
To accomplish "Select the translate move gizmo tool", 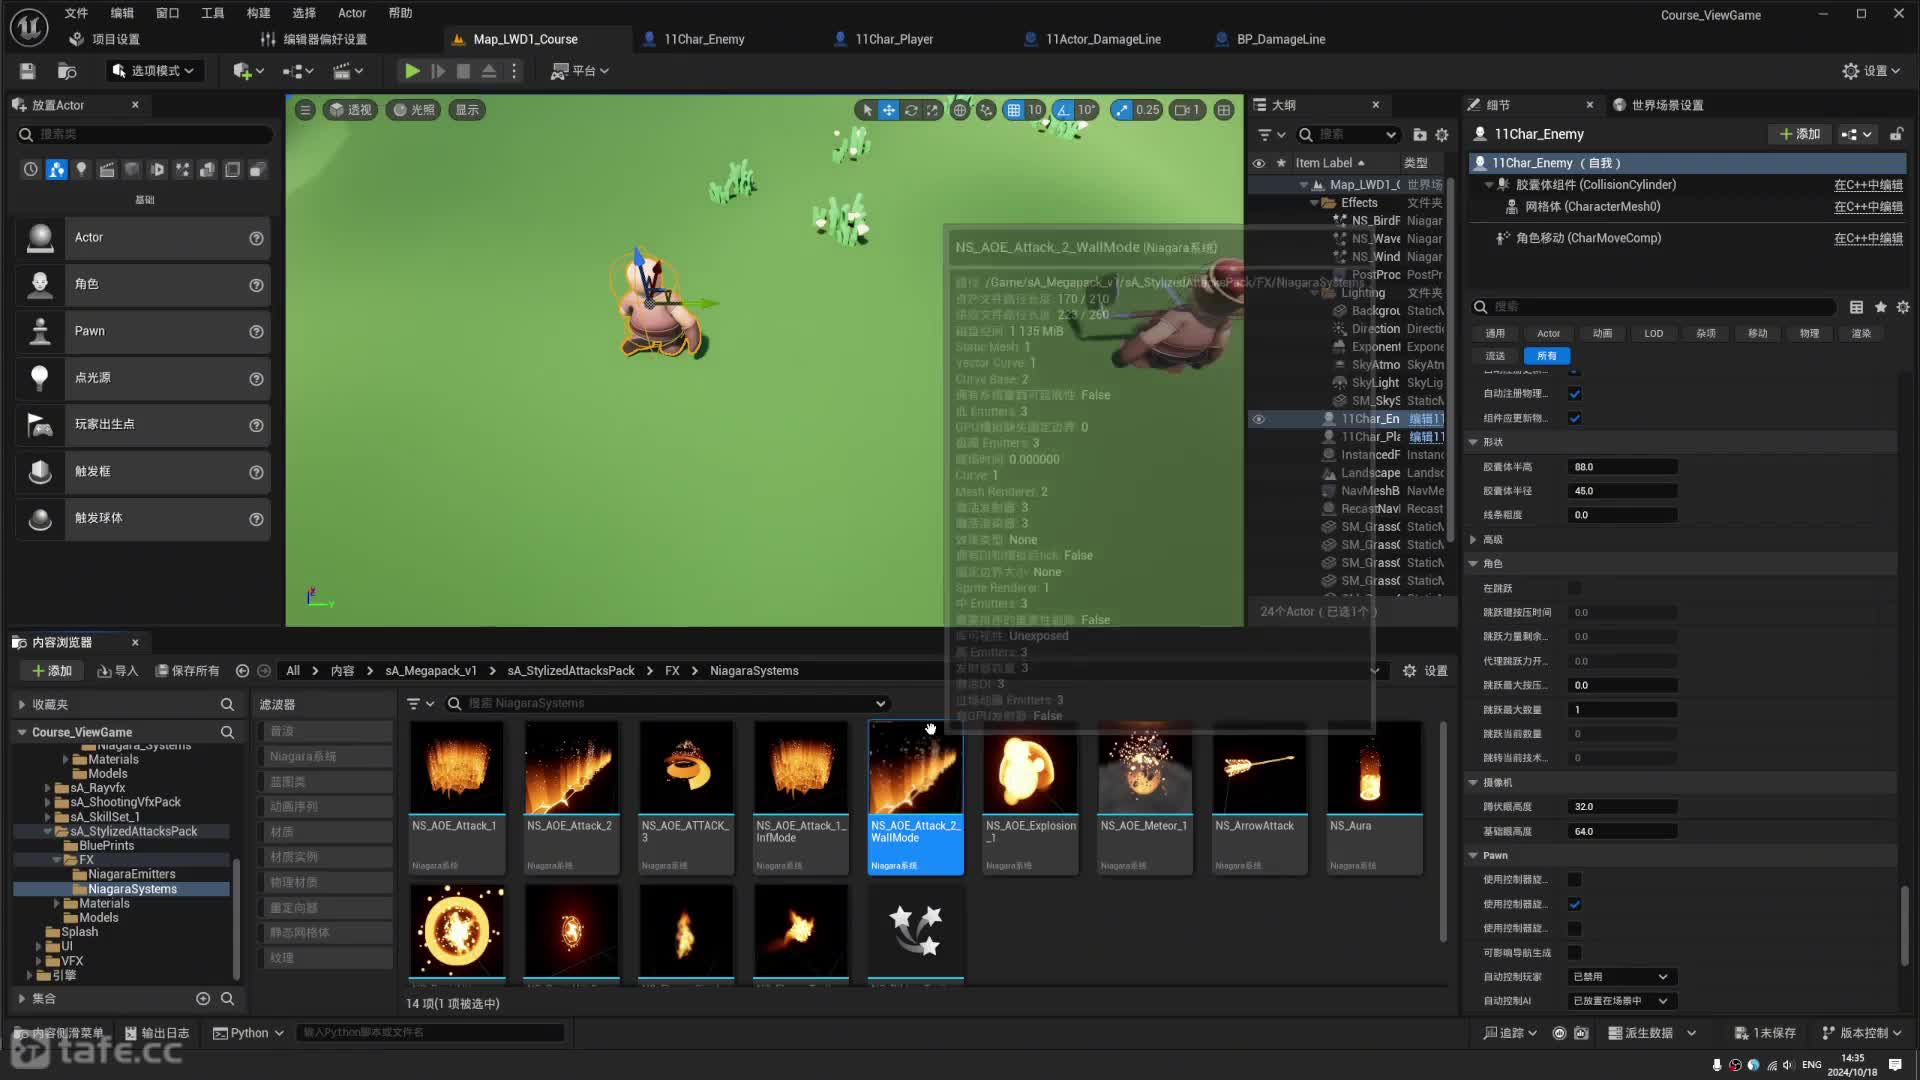I will pos(888,110).
